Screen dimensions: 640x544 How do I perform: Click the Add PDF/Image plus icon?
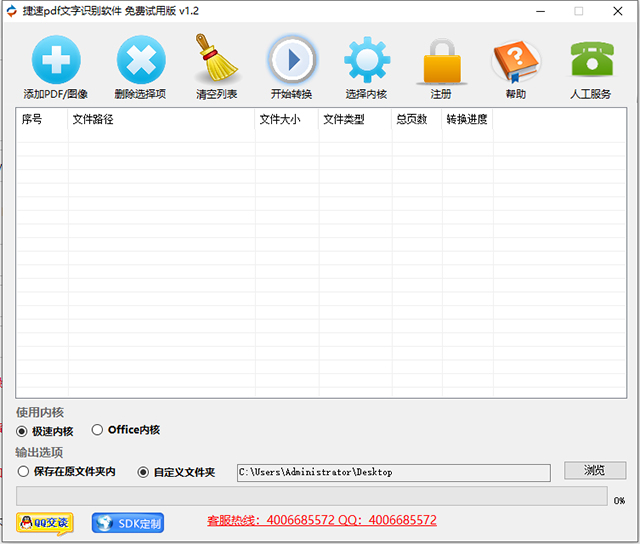point(56,60)
